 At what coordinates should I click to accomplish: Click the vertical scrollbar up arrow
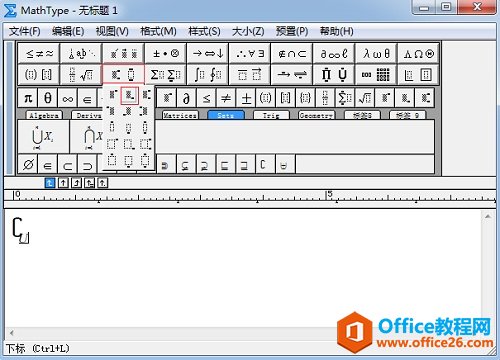point(488,216)
